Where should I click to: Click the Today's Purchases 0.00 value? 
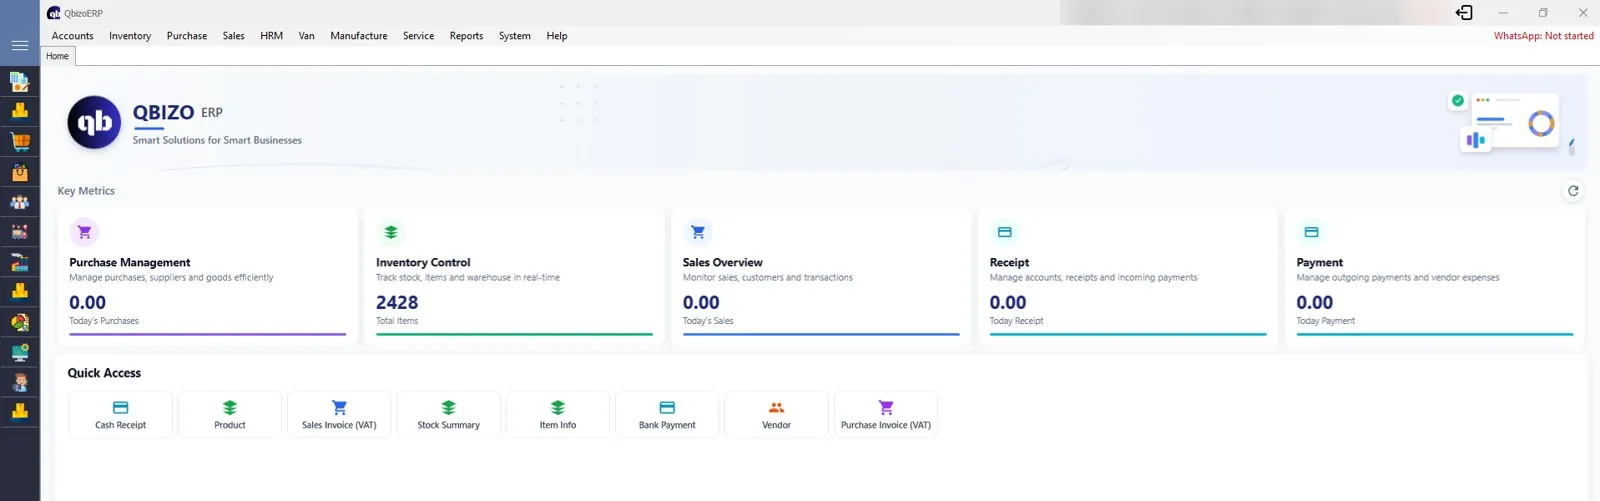(x=87, y=302)
